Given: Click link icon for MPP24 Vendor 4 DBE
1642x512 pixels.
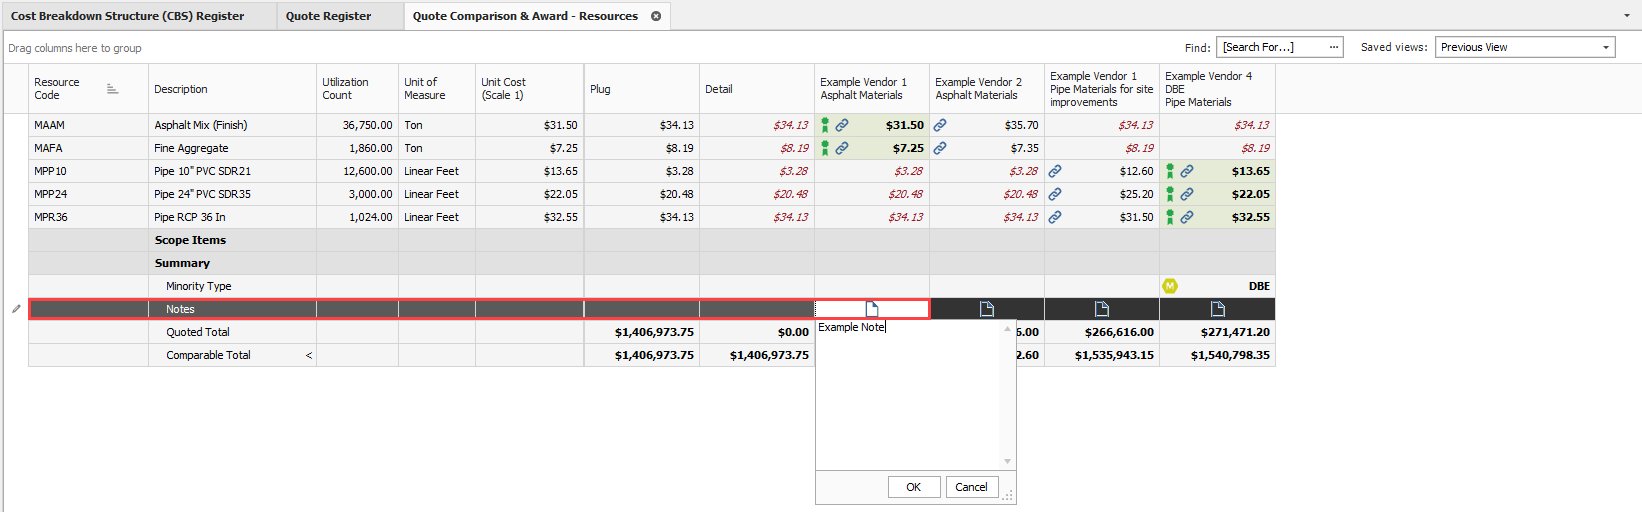Looking at the screenshot, I should click(x=1187, y=194).
